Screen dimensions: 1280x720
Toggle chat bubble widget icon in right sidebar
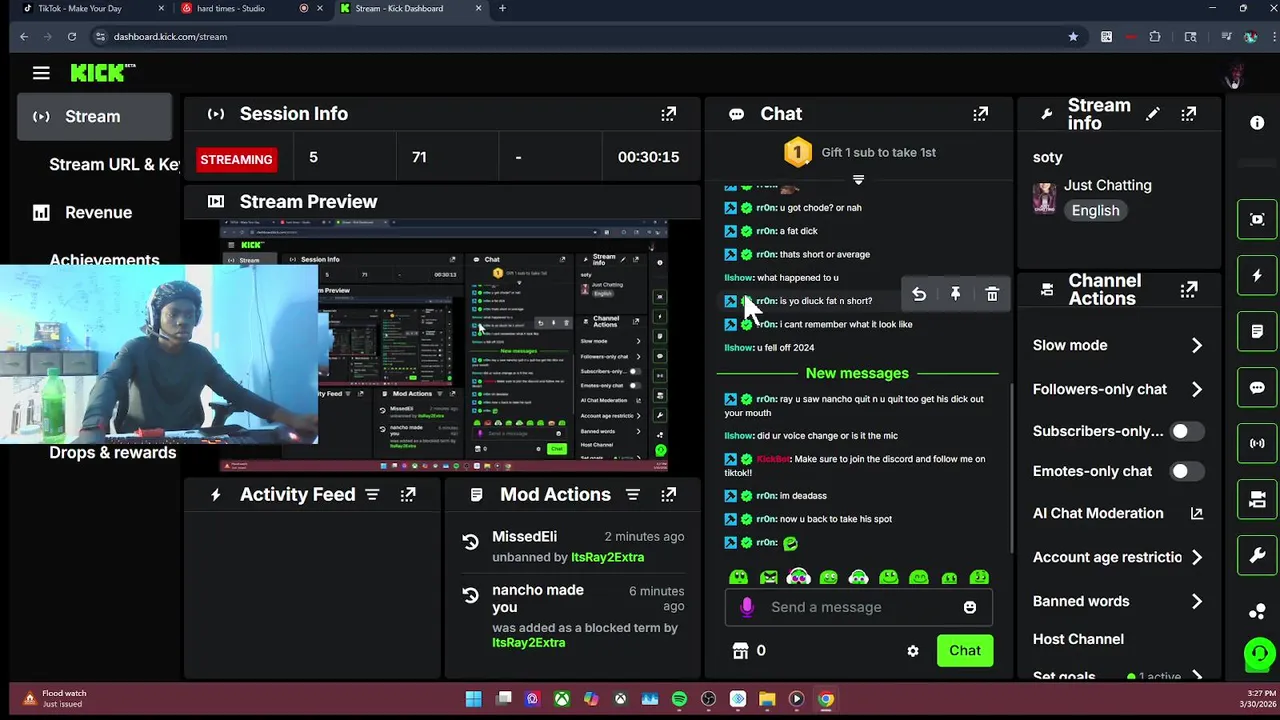pyautogui.click(x=1257, y=387)
